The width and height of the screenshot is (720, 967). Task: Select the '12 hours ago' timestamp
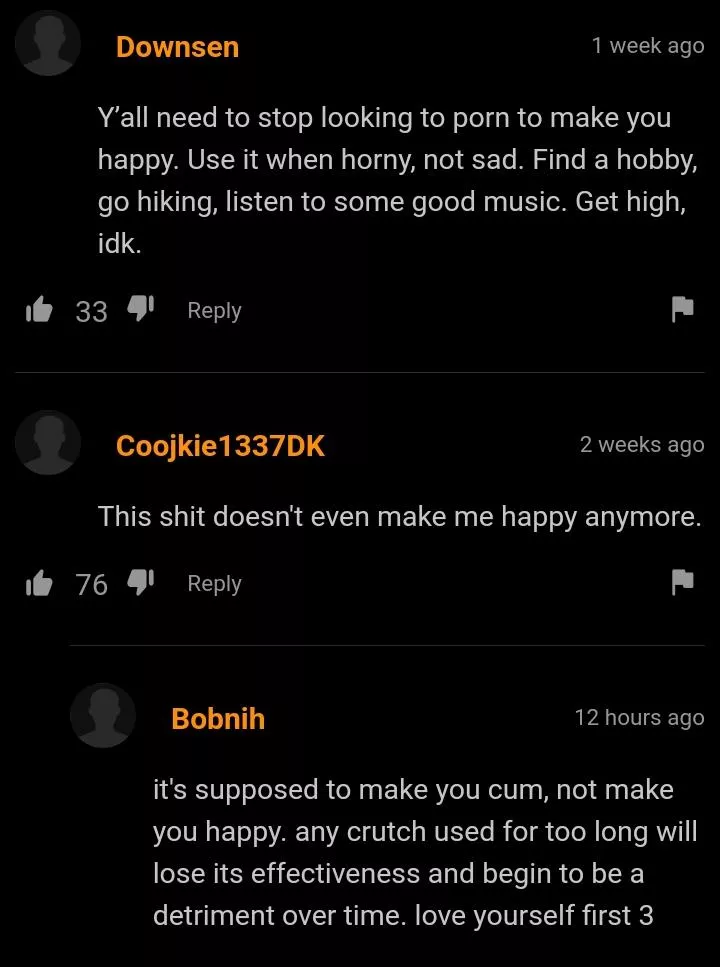pyautogui.click(x=639, y=718)
